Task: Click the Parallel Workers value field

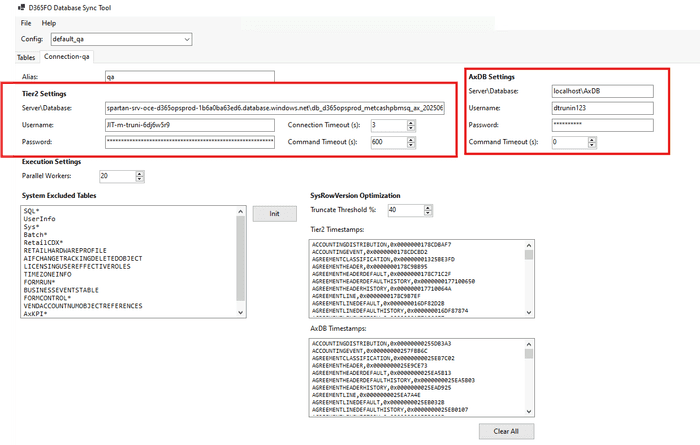Action: 117,176
